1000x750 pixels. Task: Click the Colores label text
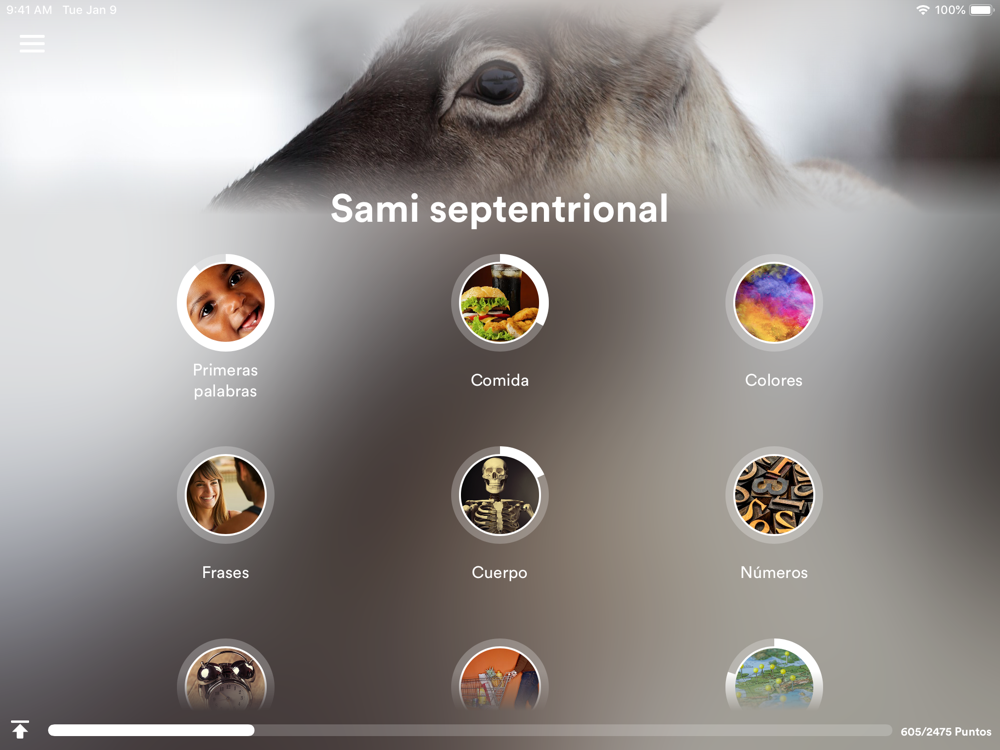(x=774, y=380)
